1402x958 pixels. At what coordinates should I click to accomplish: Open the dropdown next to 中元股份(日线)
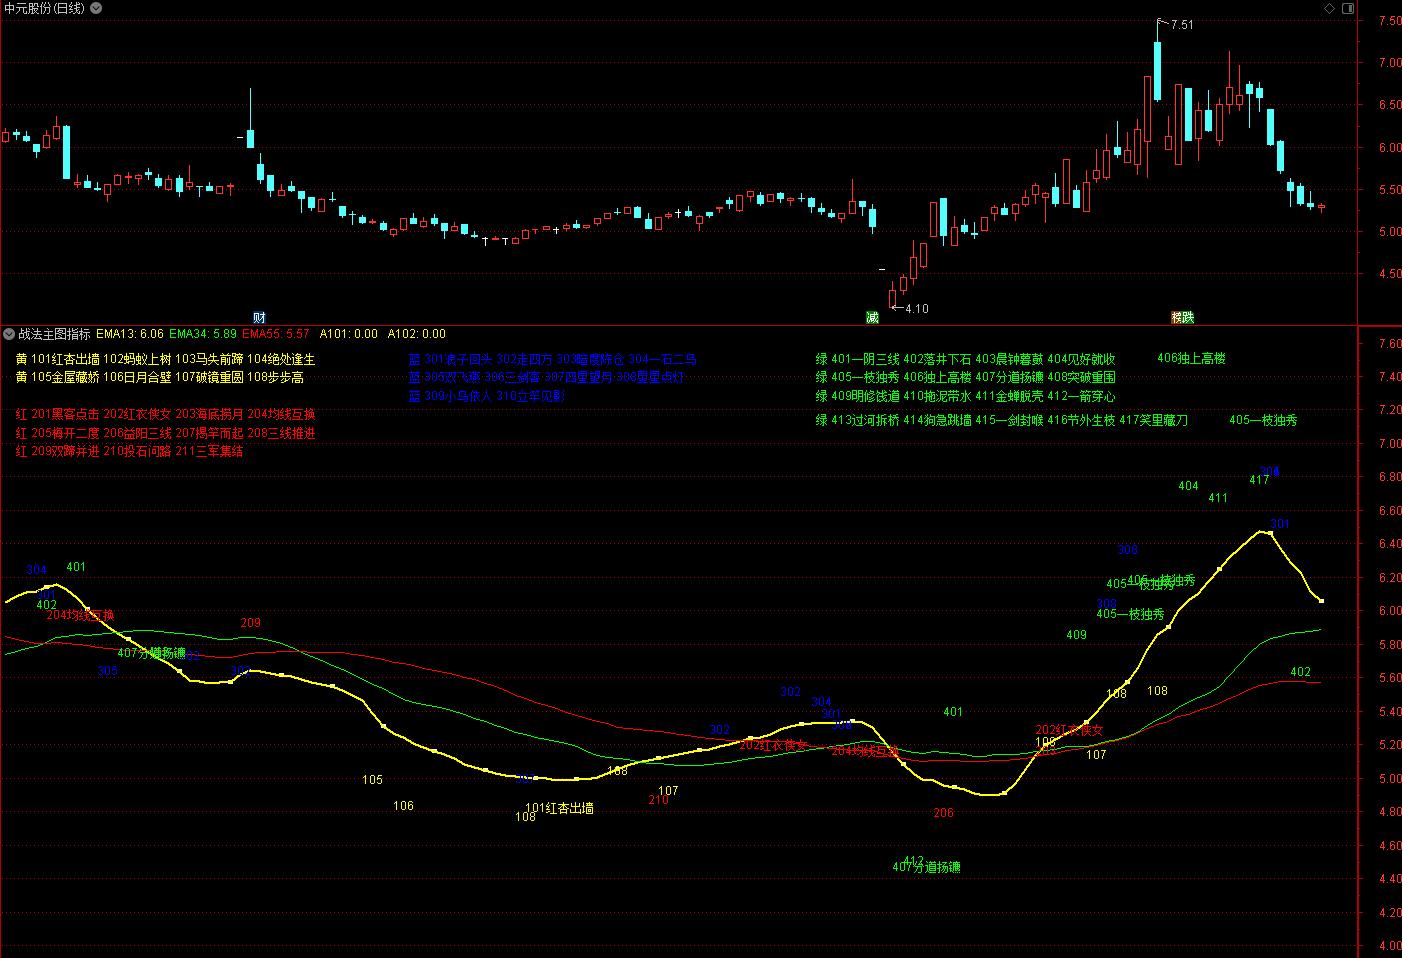95,8
